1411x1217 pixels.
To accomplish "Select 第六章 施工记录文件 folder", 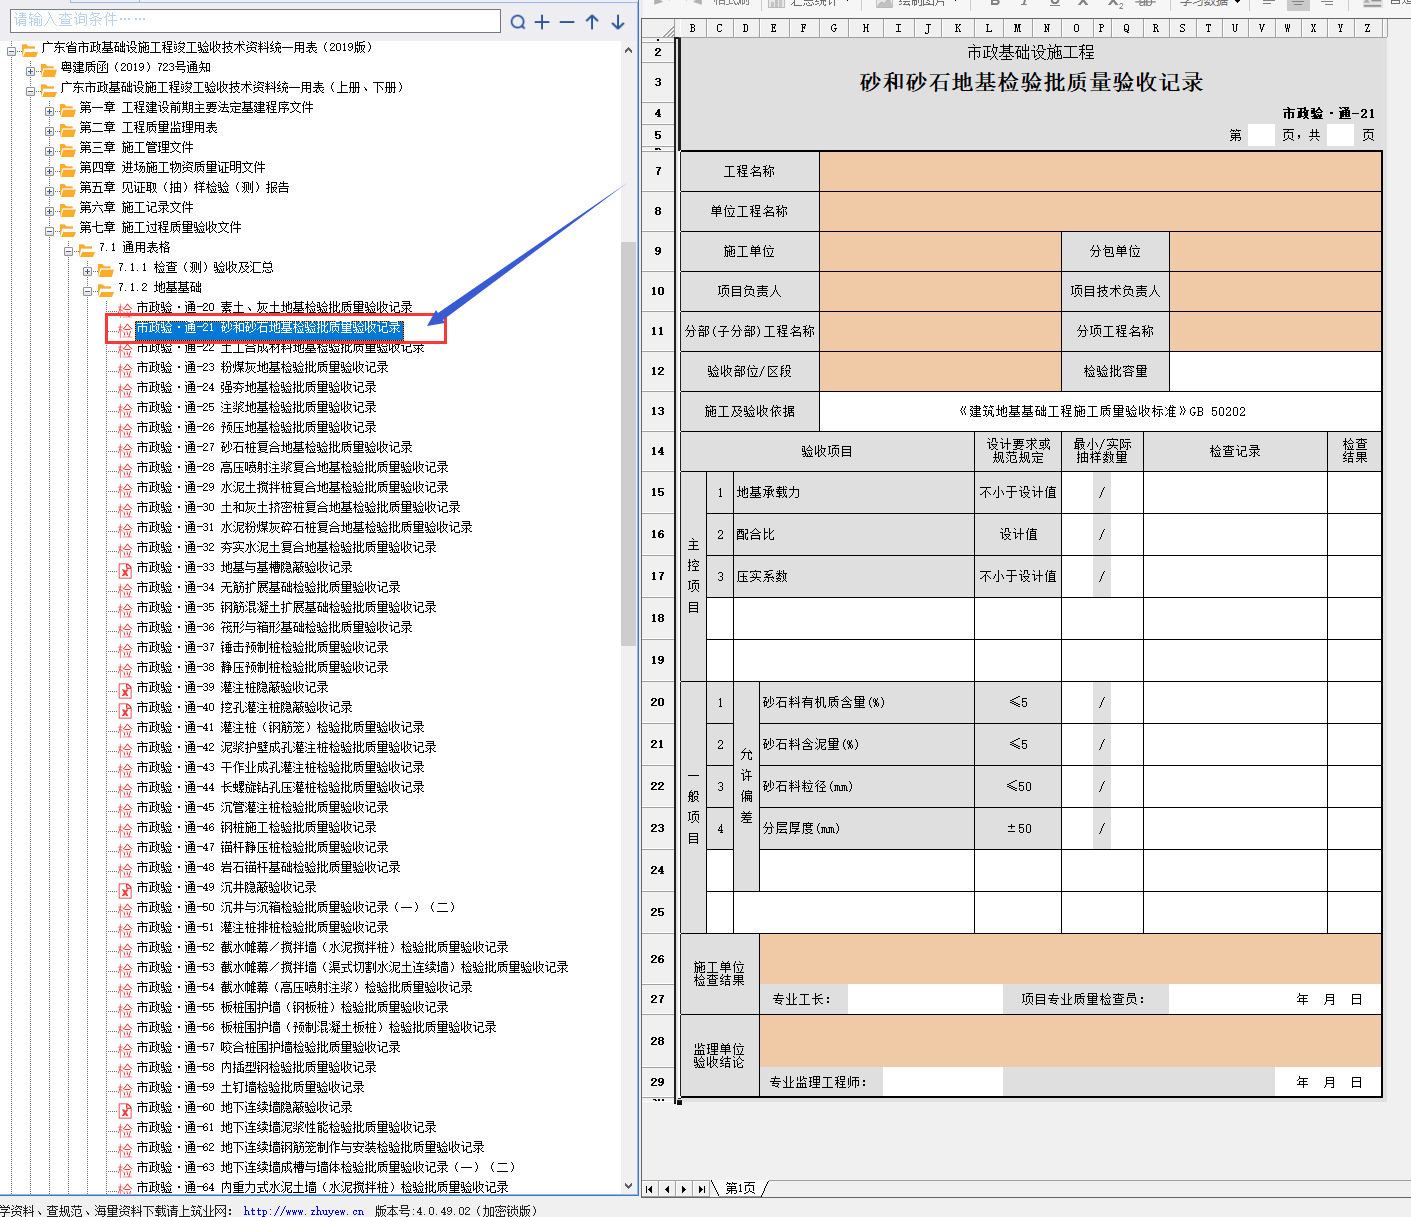I will pyautogui.click(x=136, y=208).
